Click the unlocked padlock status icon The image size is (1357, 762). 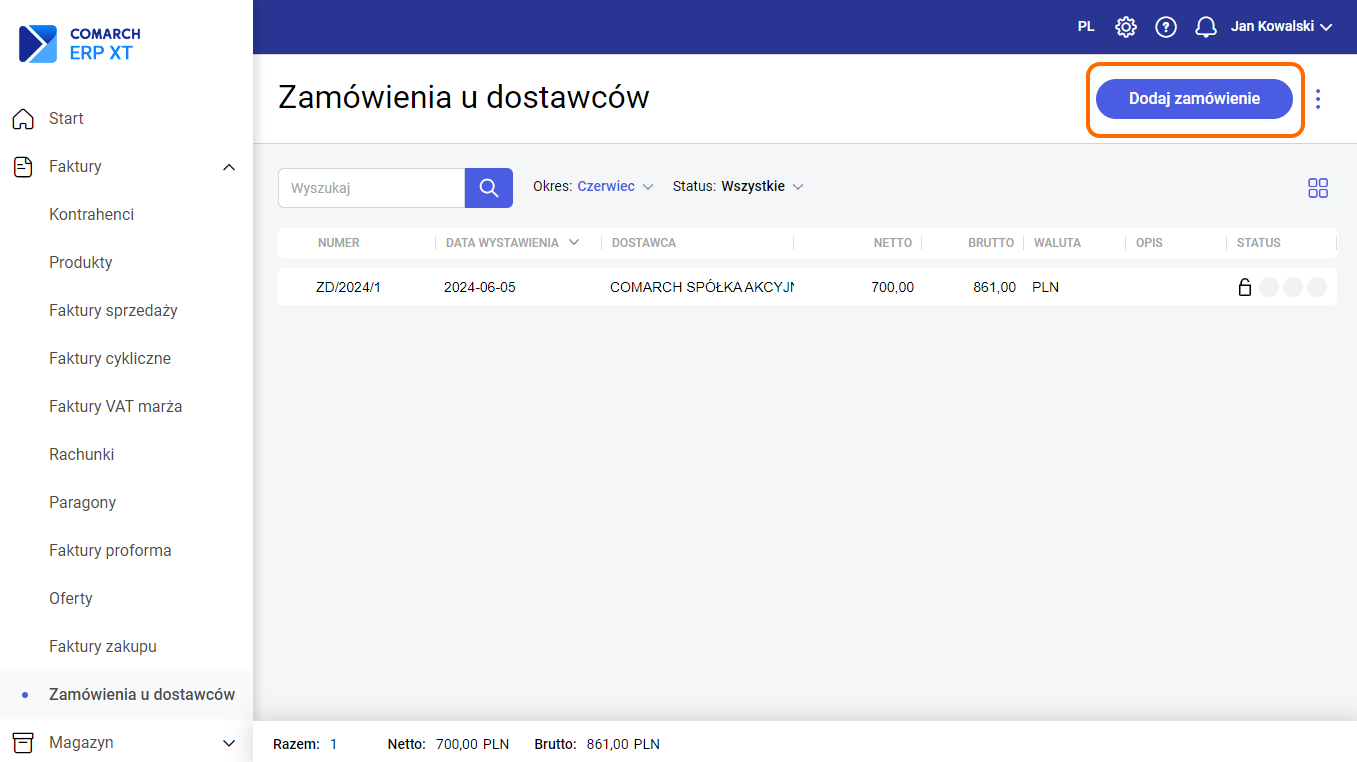(1245, 287)
